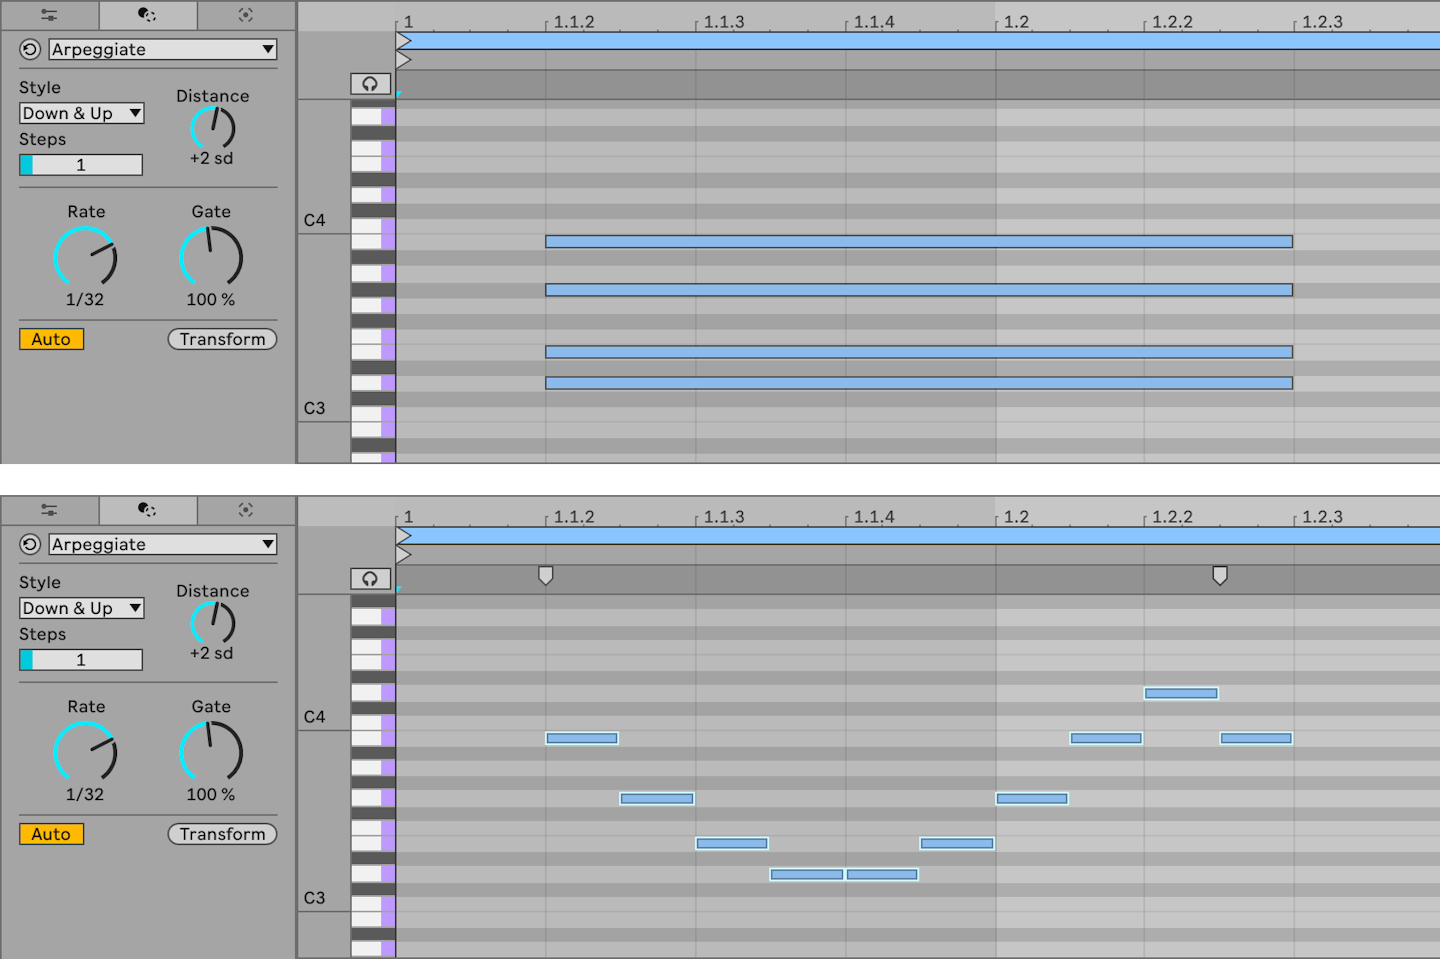
Task: Disable Auto in the bottom Arpeggiate panel
Action: coord(51,834)
